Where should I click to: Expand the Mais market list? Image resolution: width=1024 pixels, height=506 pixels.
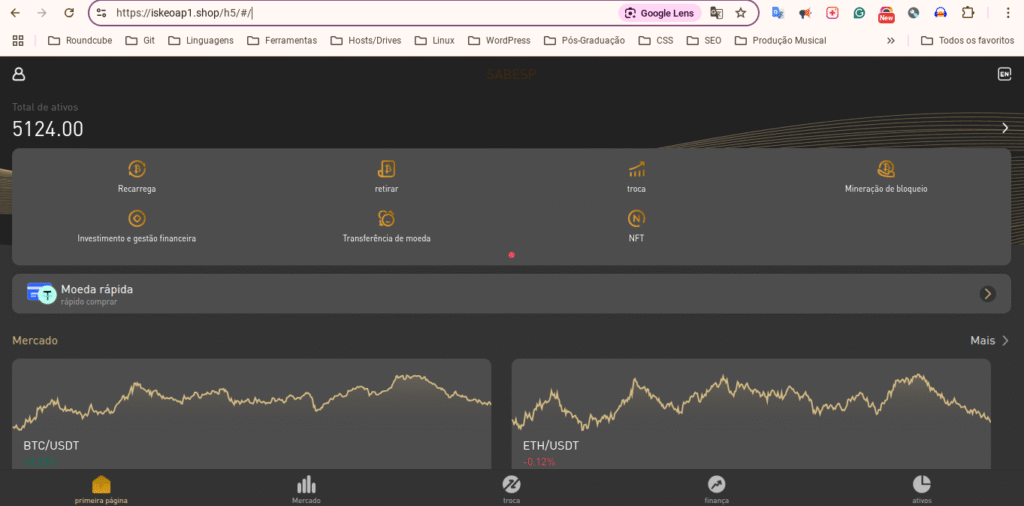tap(989, 341)
